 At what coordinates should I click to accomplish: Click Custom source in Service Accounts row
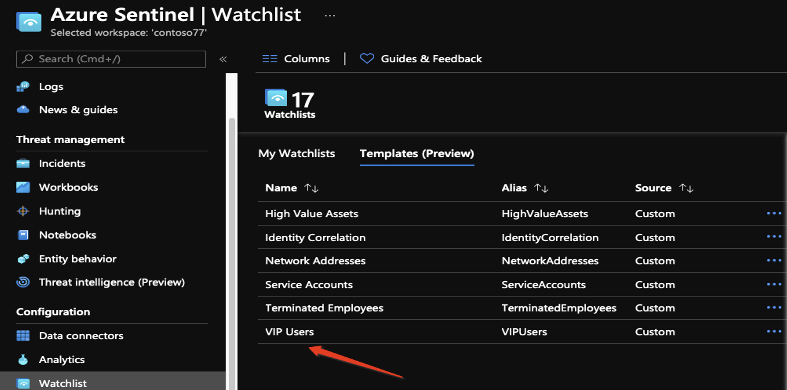[655, 285]
